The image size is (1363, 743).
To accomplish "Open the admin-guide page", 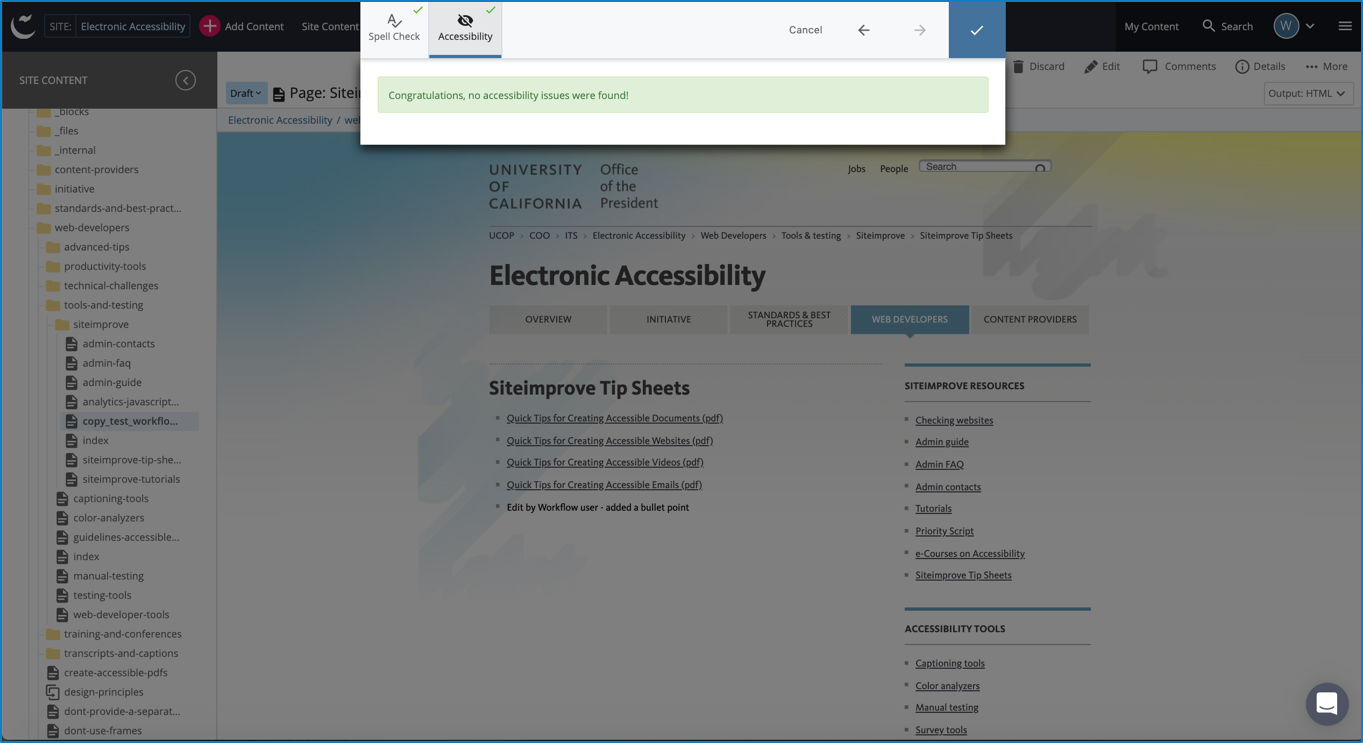I will pos(111,382).
